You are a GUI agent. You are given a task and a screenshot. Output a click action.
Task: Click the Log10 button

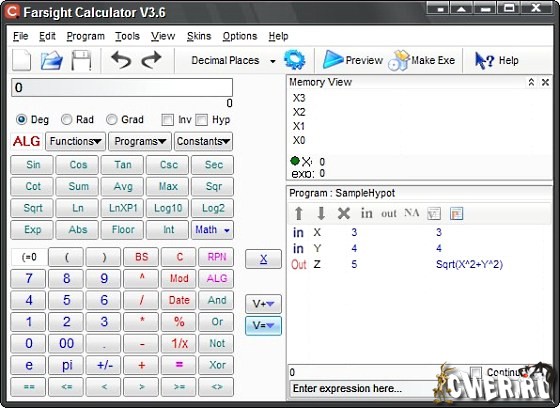coord(168,208)
